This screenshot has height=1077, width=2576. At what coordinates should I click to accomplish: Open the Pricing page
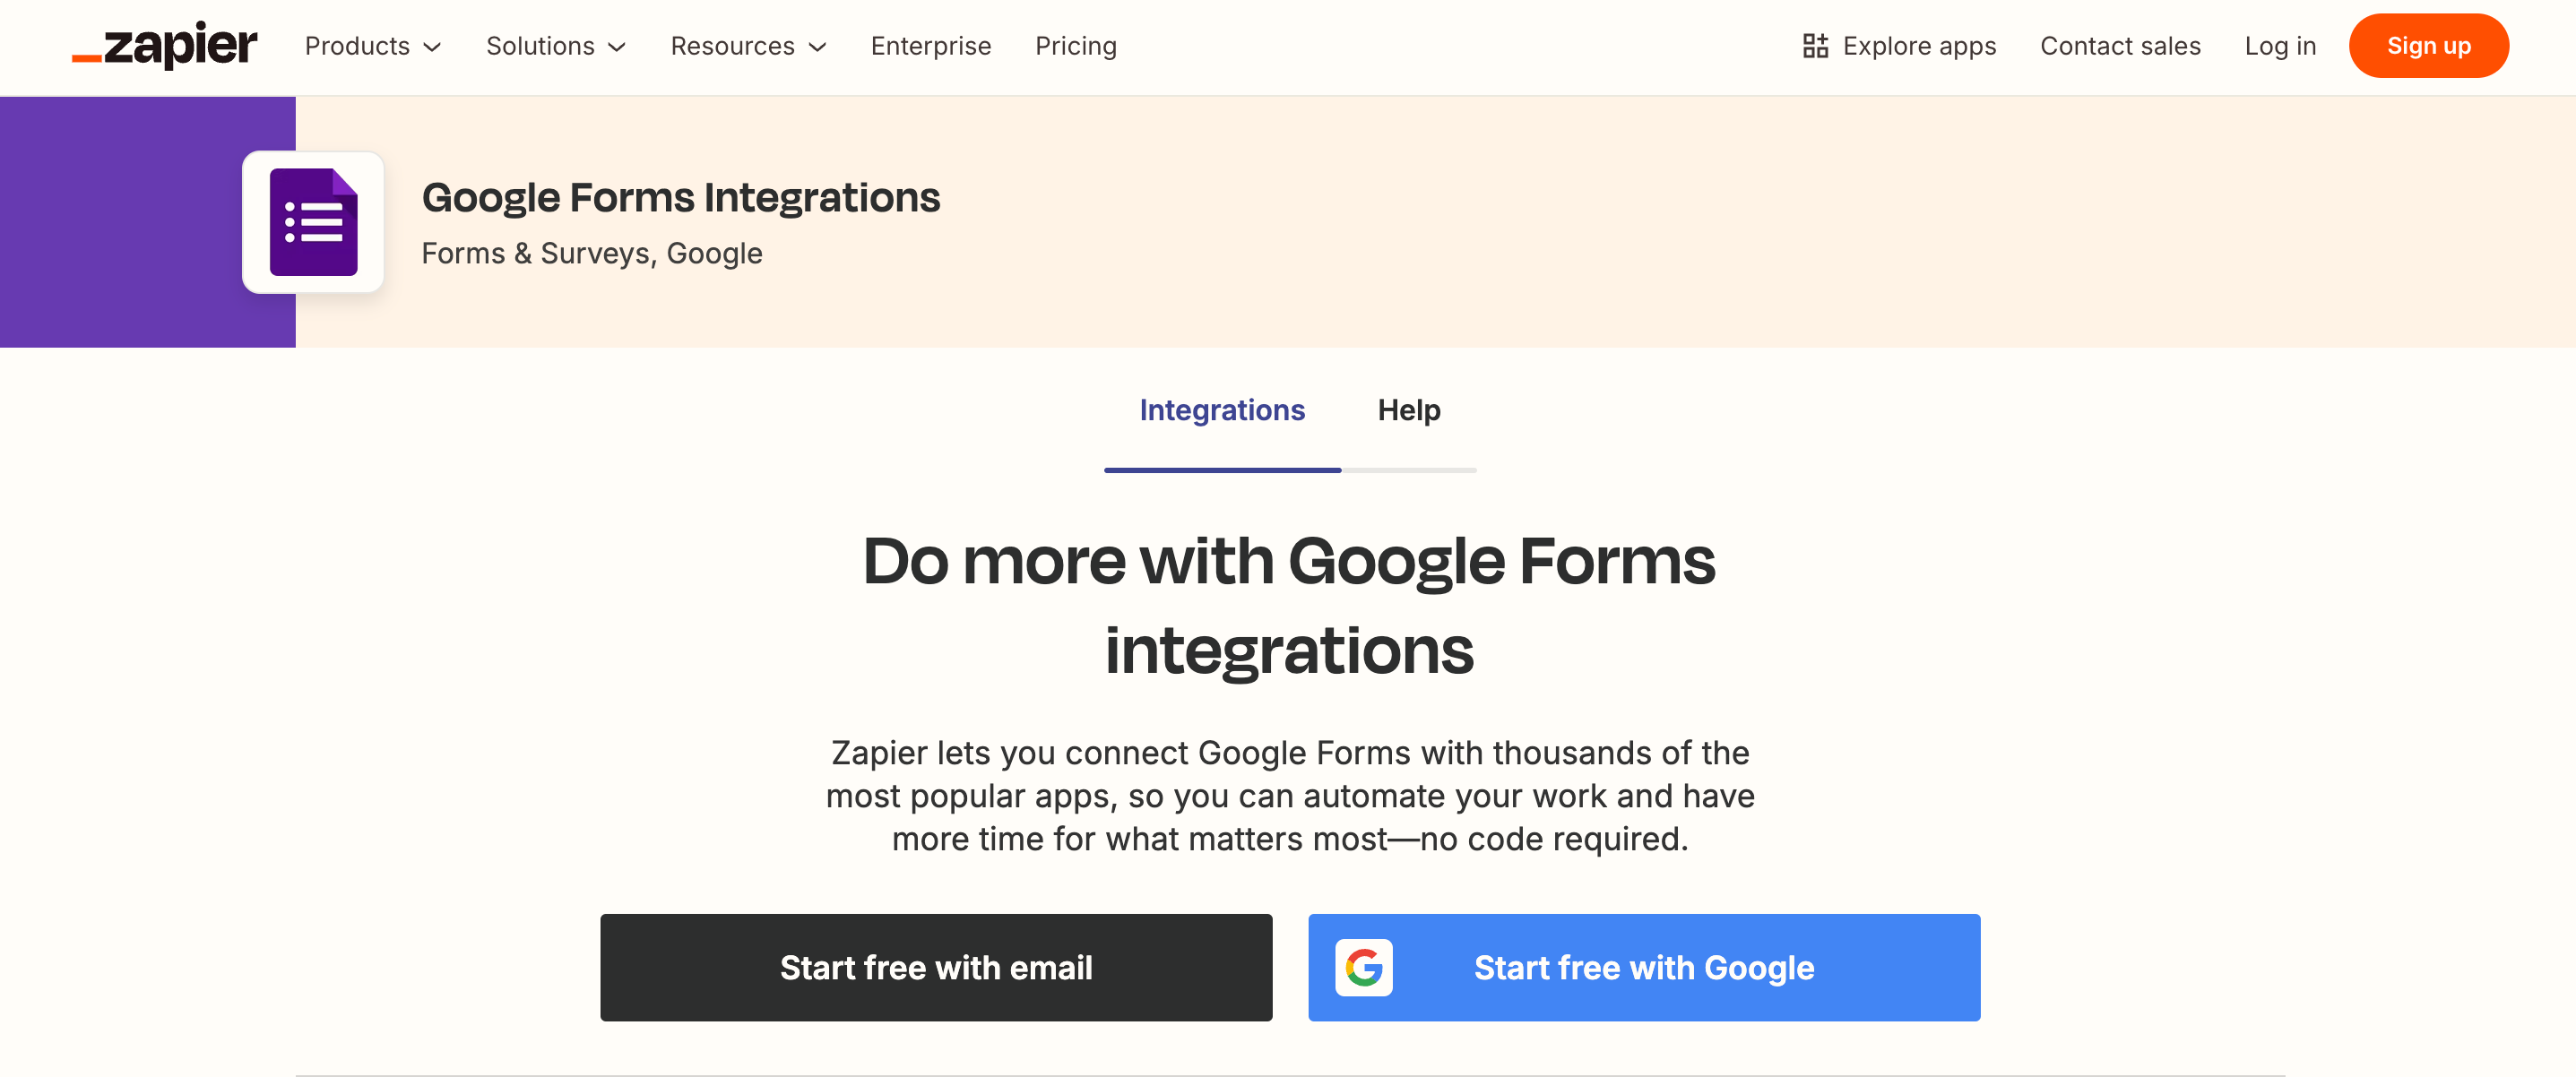click(x=1075, y=46)
